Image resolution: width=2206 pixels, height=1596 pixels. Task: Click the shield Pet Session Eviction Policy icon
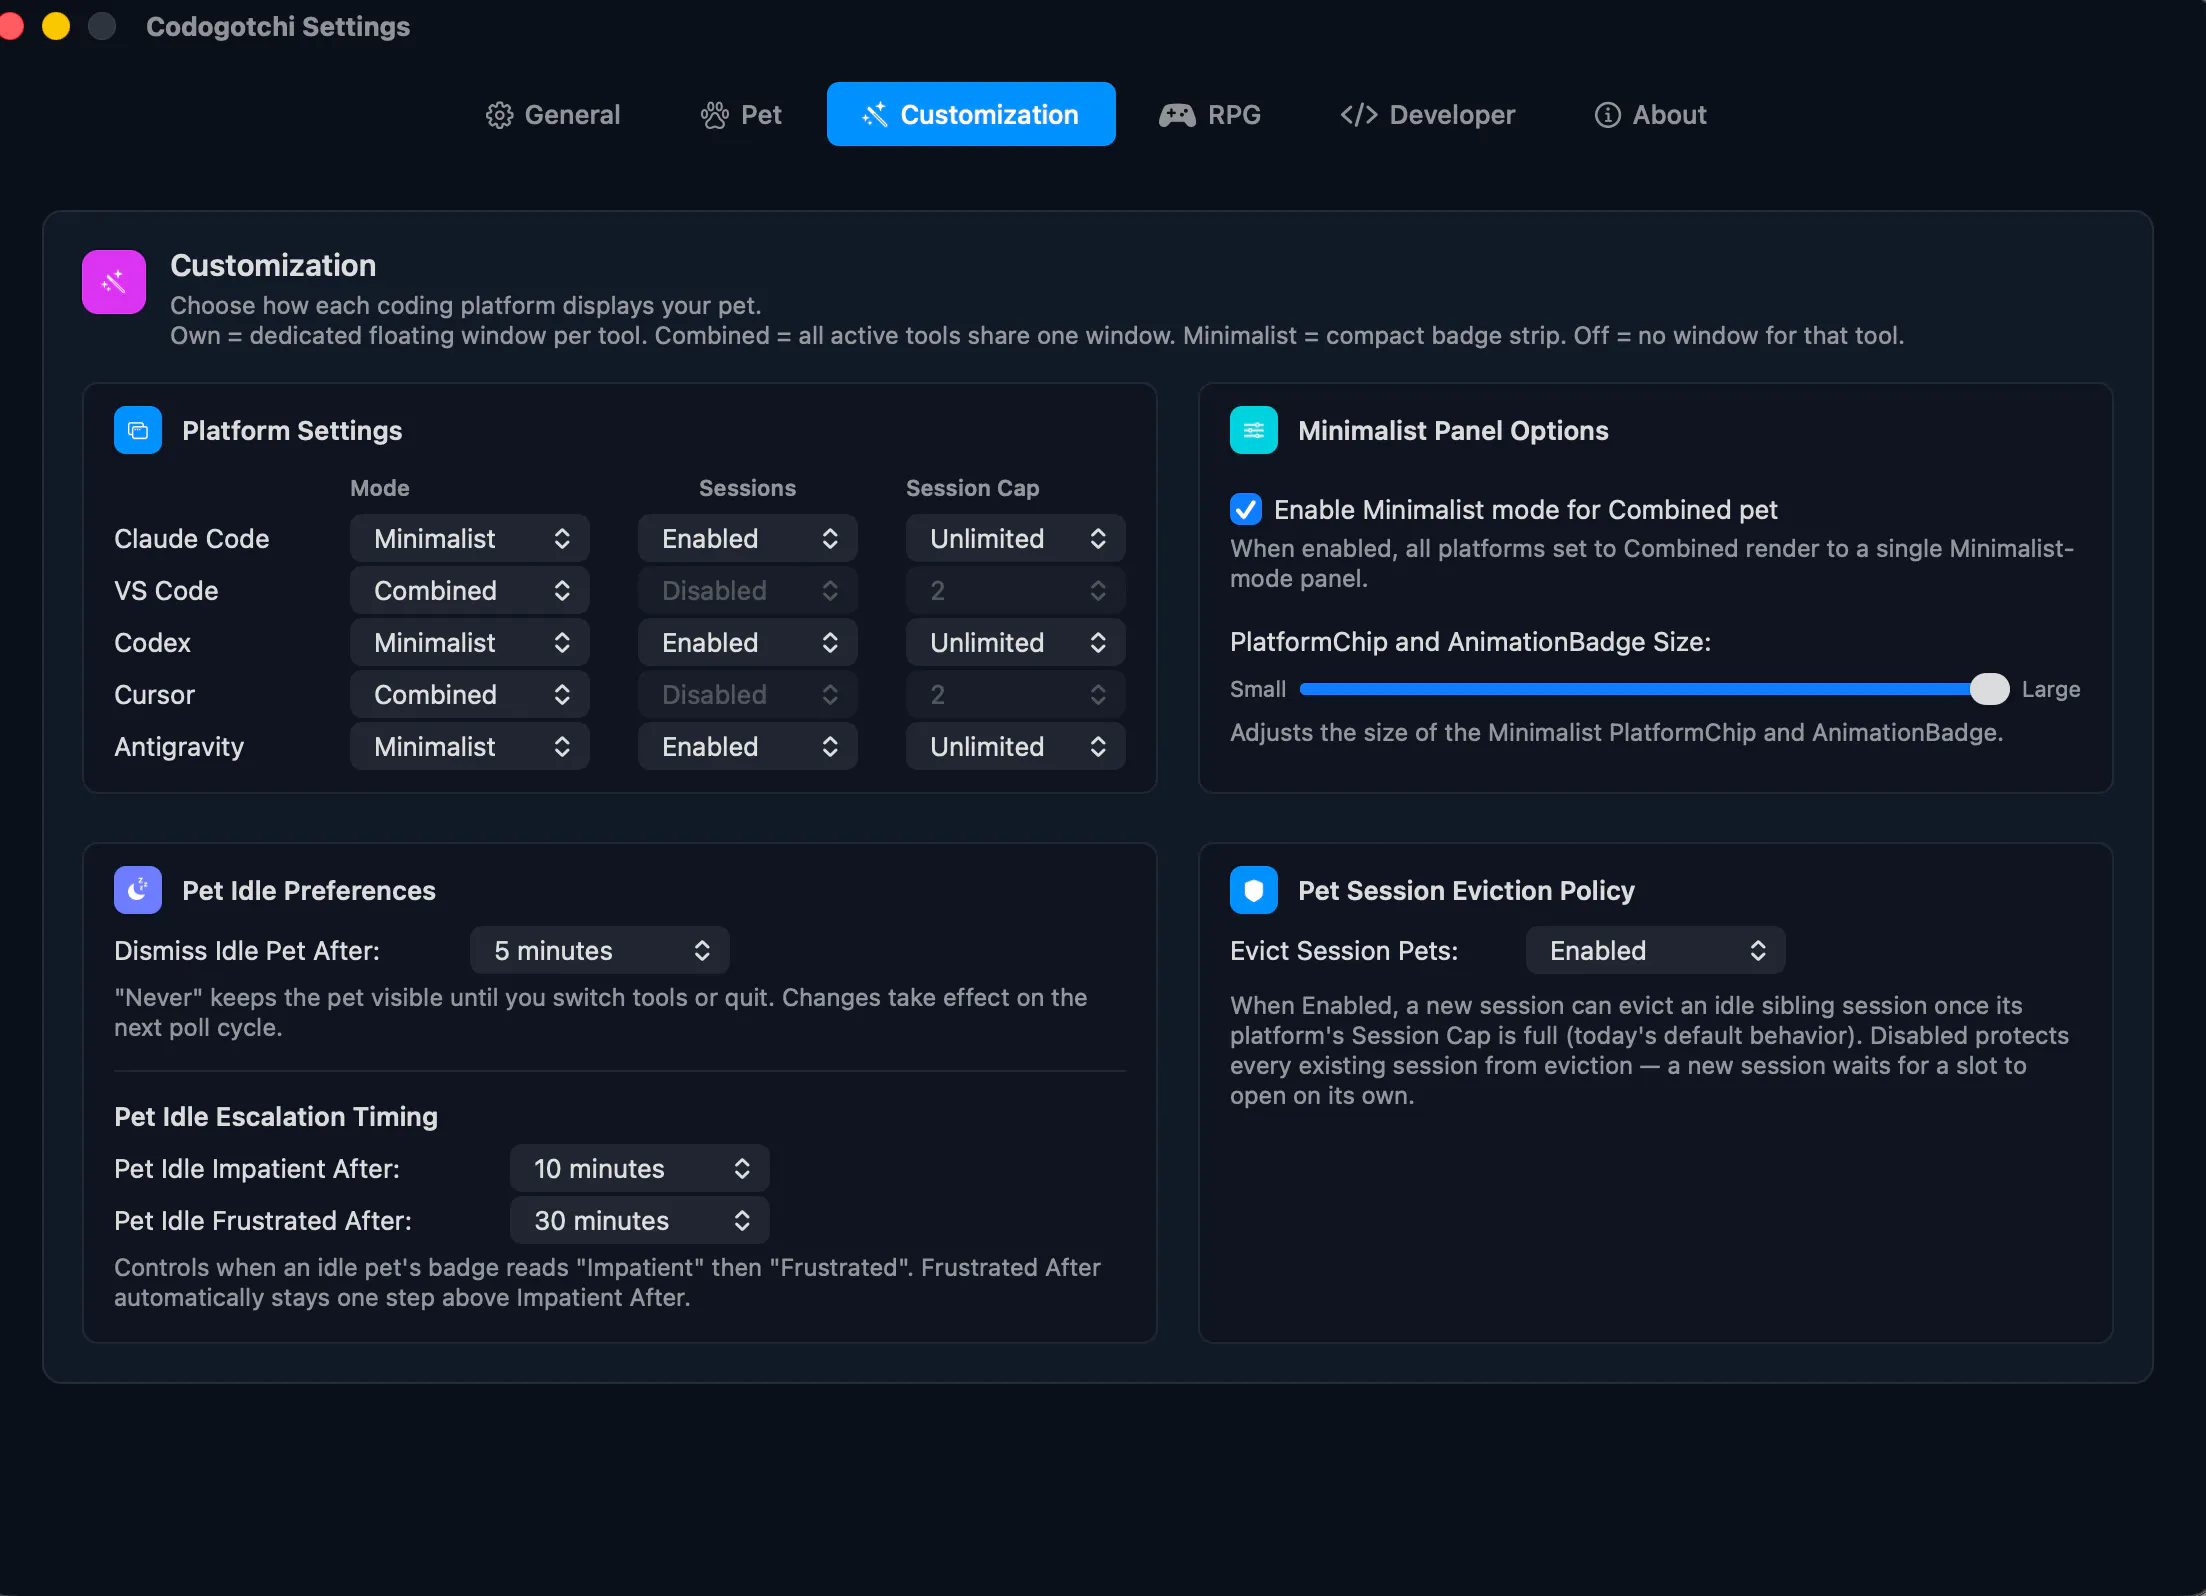1254,890
